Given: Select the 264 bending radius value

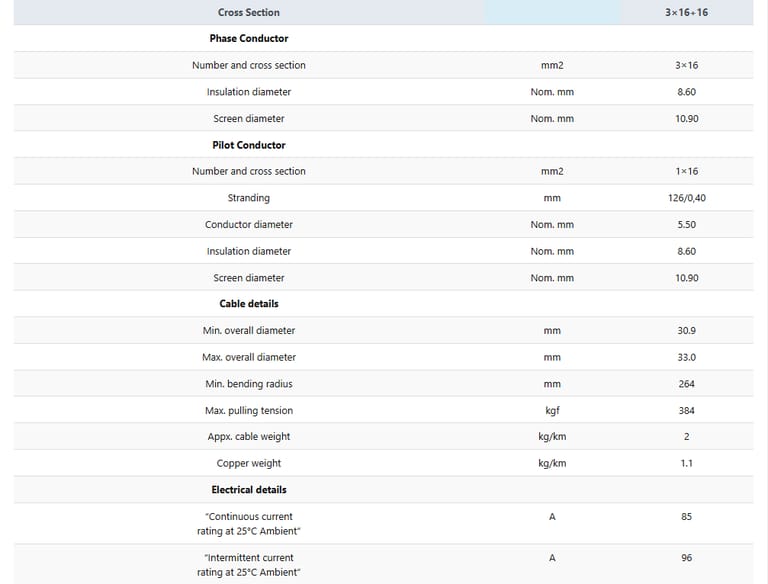Looking at the screenshot, I should tap(686, 384).
